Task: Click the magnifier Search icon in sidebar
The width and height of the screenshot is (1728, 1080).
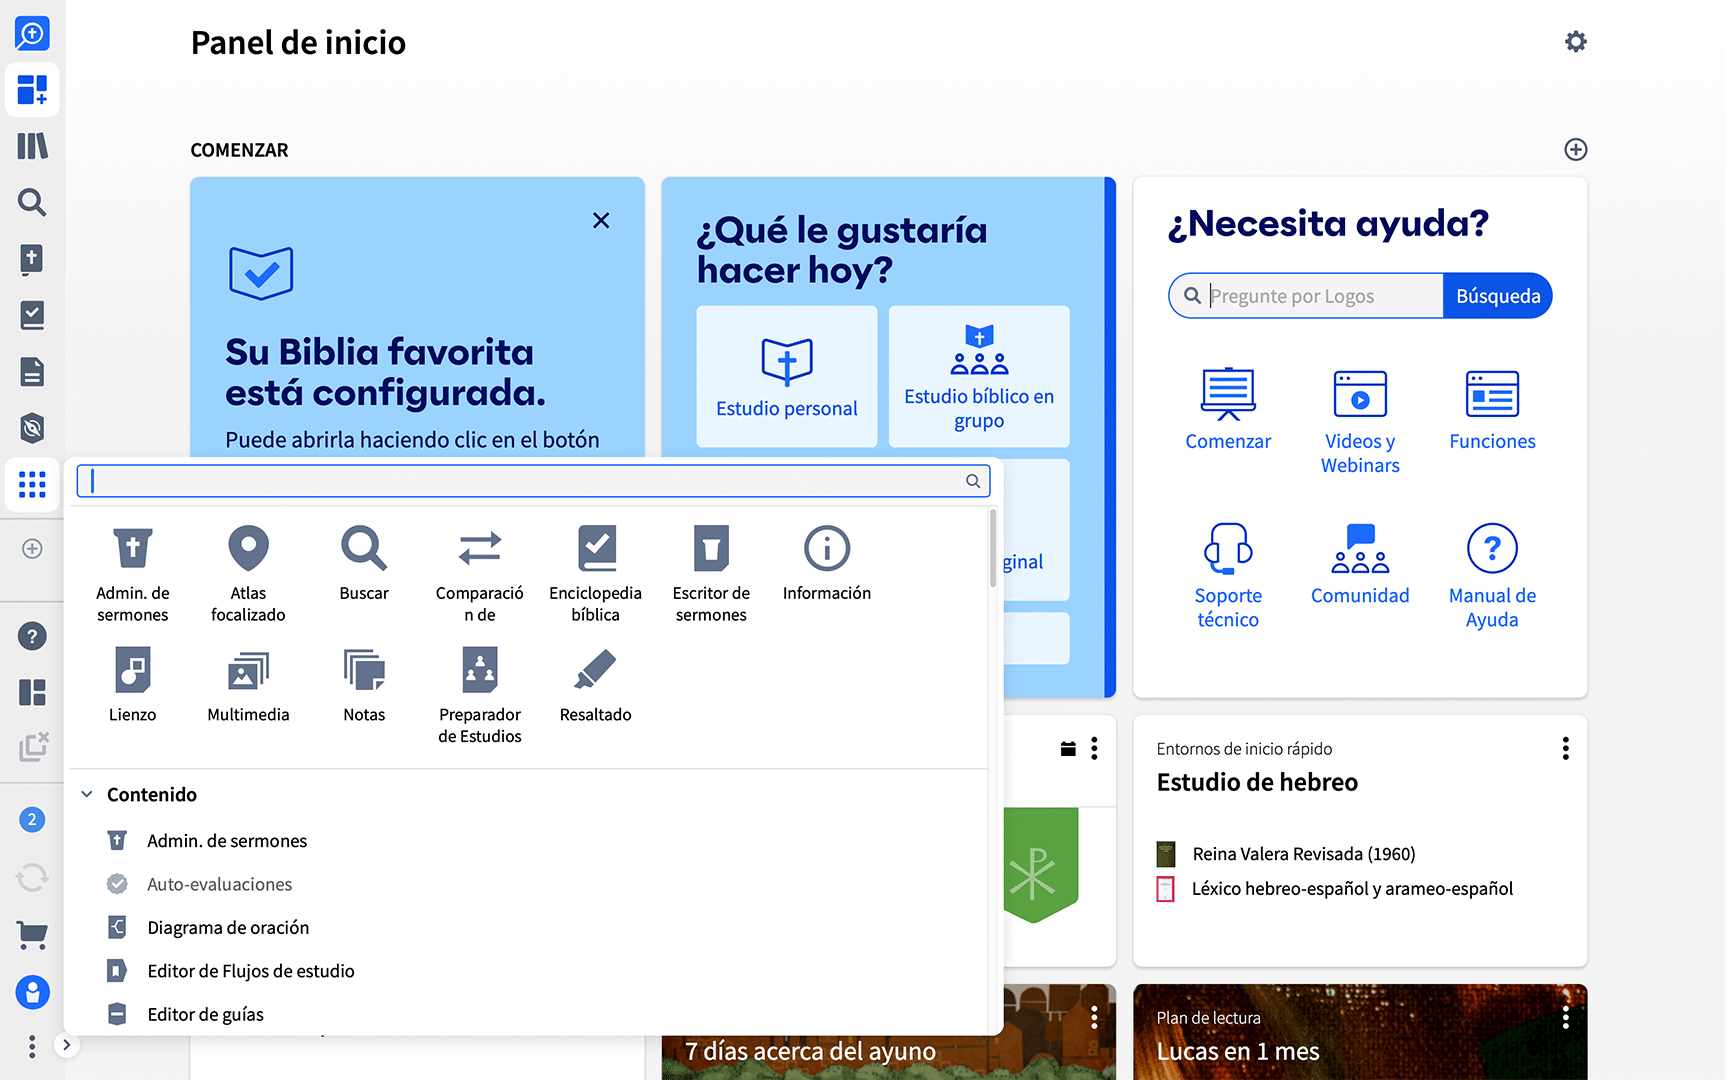Action: (x=32, y=202)
